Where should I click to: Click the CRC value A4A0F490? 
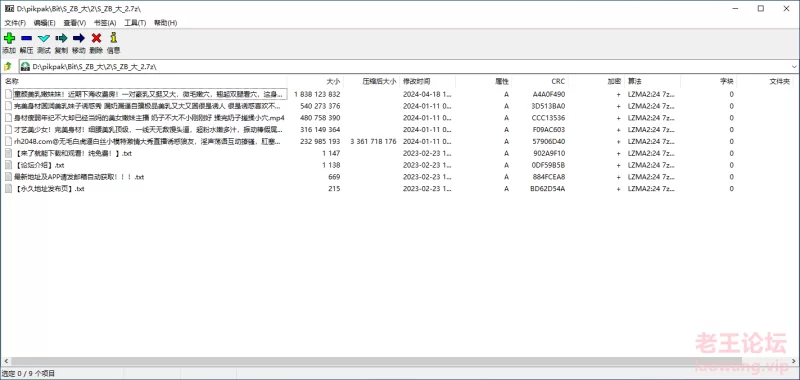(548, 94)
